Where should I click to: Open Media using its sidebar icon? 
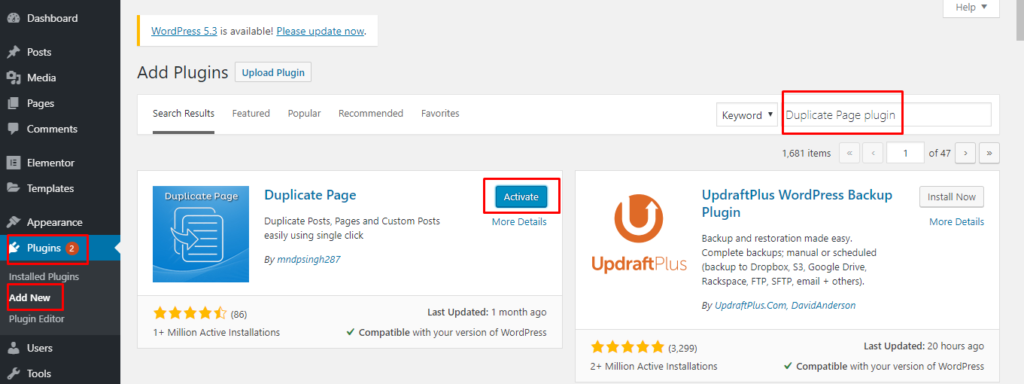[13, 78]
